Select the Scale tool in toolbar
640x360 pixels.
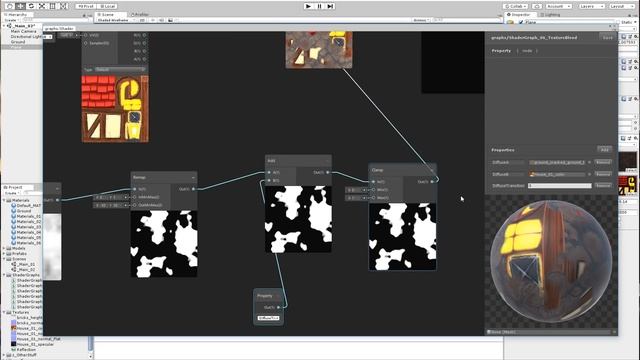click(x=42, y=6)
